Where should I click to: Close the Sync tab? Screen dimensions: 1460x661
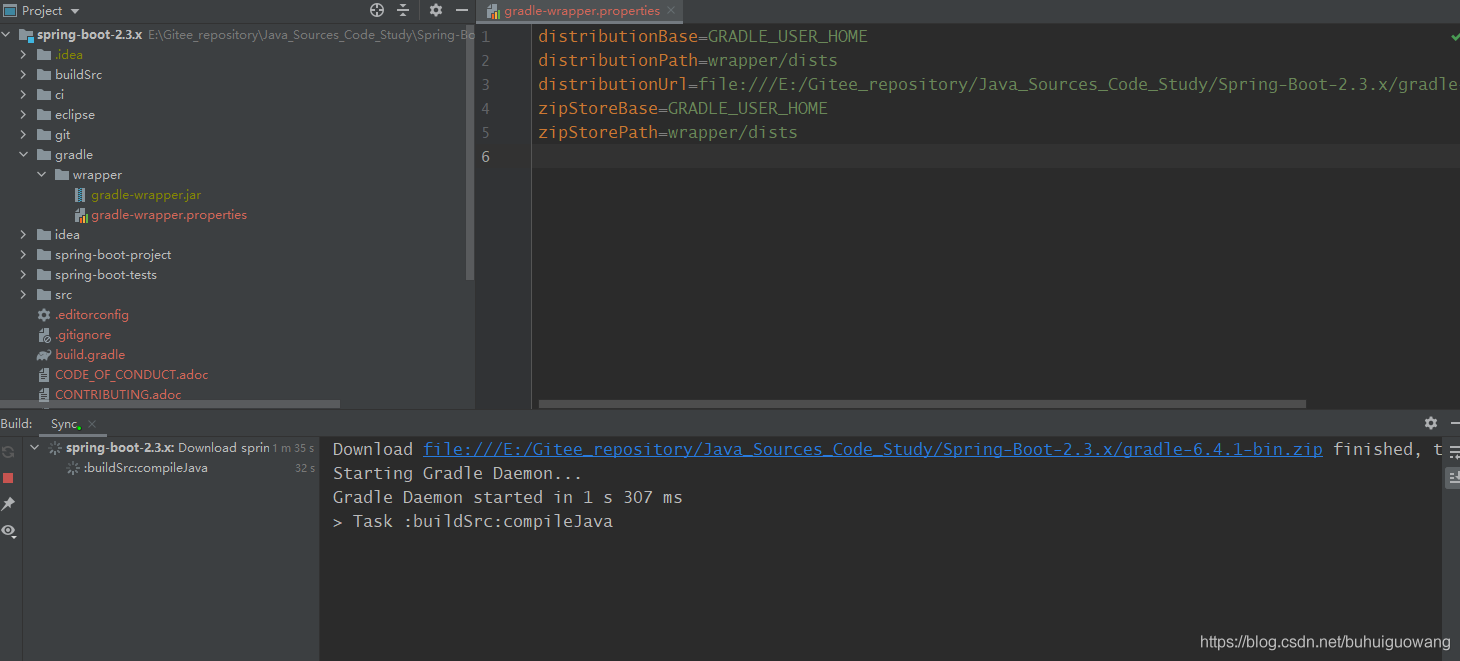pyautogui.click(x=91, y=425)
